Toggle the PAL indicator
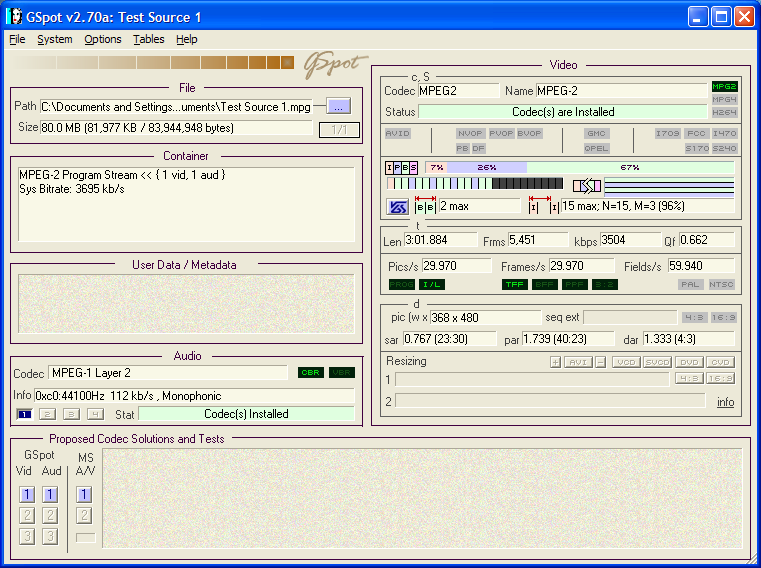Viewport: 761px width, 568px height. point(691,284)
